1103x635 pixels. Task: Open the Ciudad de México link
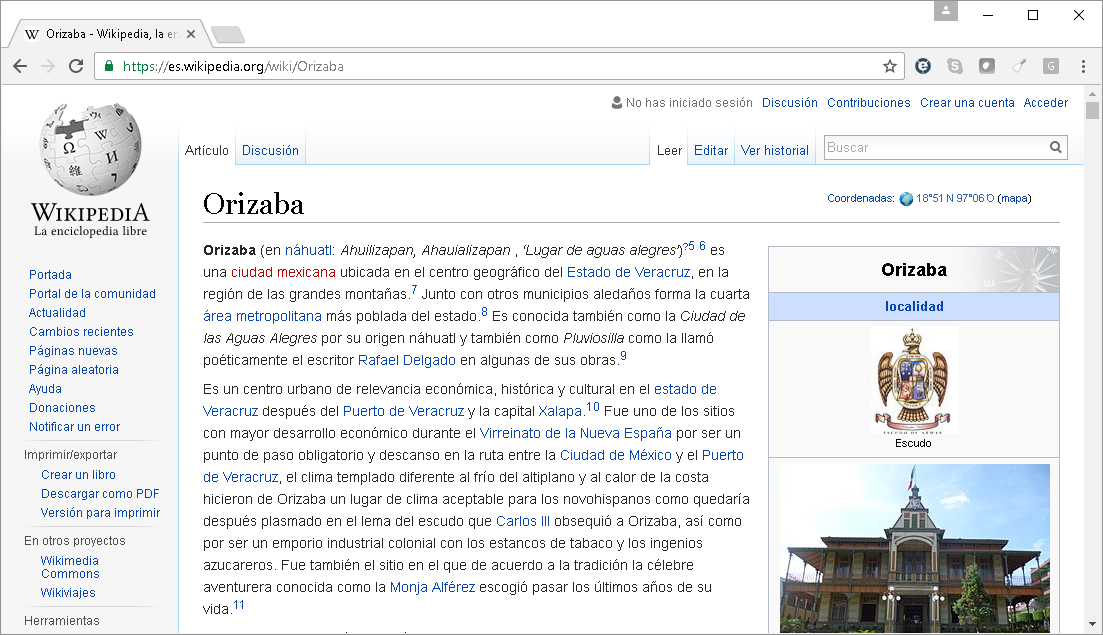(616, 455)
